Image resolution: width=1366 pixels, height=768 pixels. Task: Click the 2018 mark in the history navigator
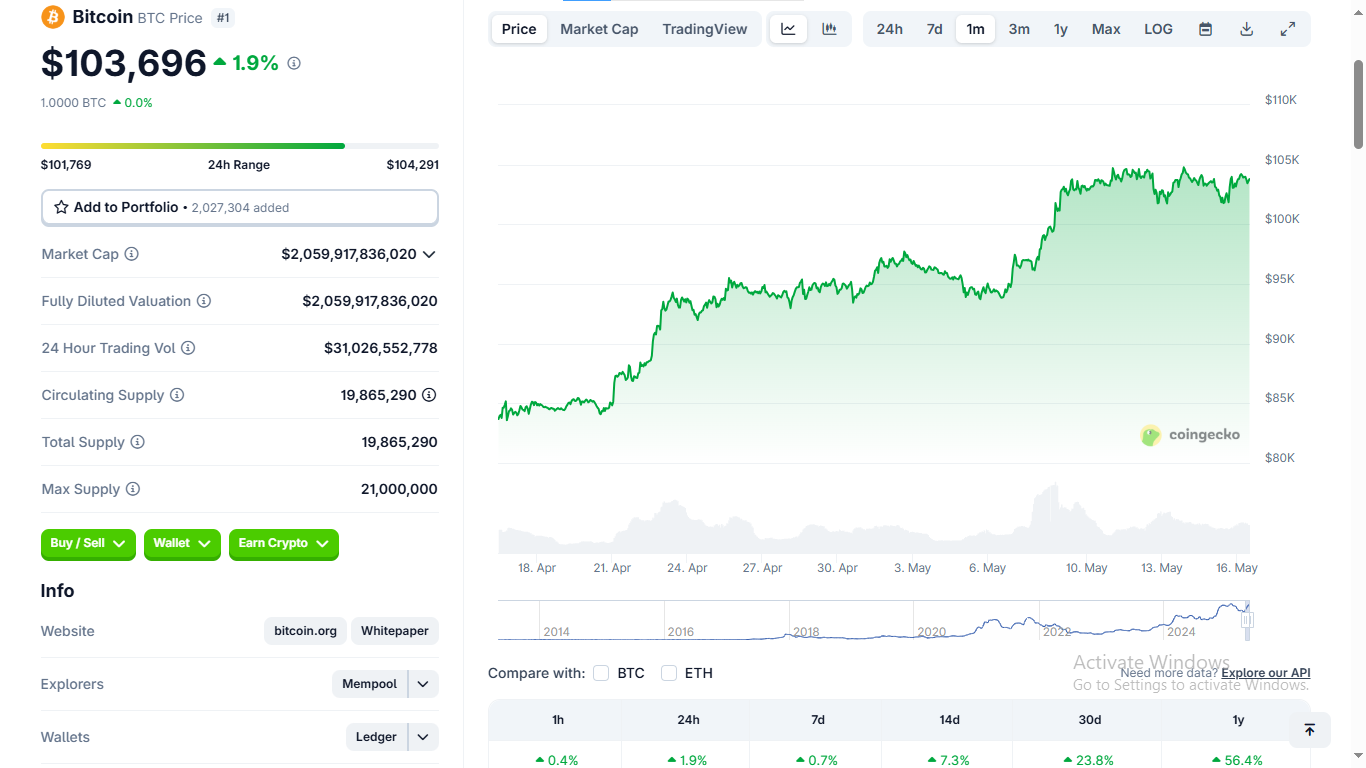[806, 632]
